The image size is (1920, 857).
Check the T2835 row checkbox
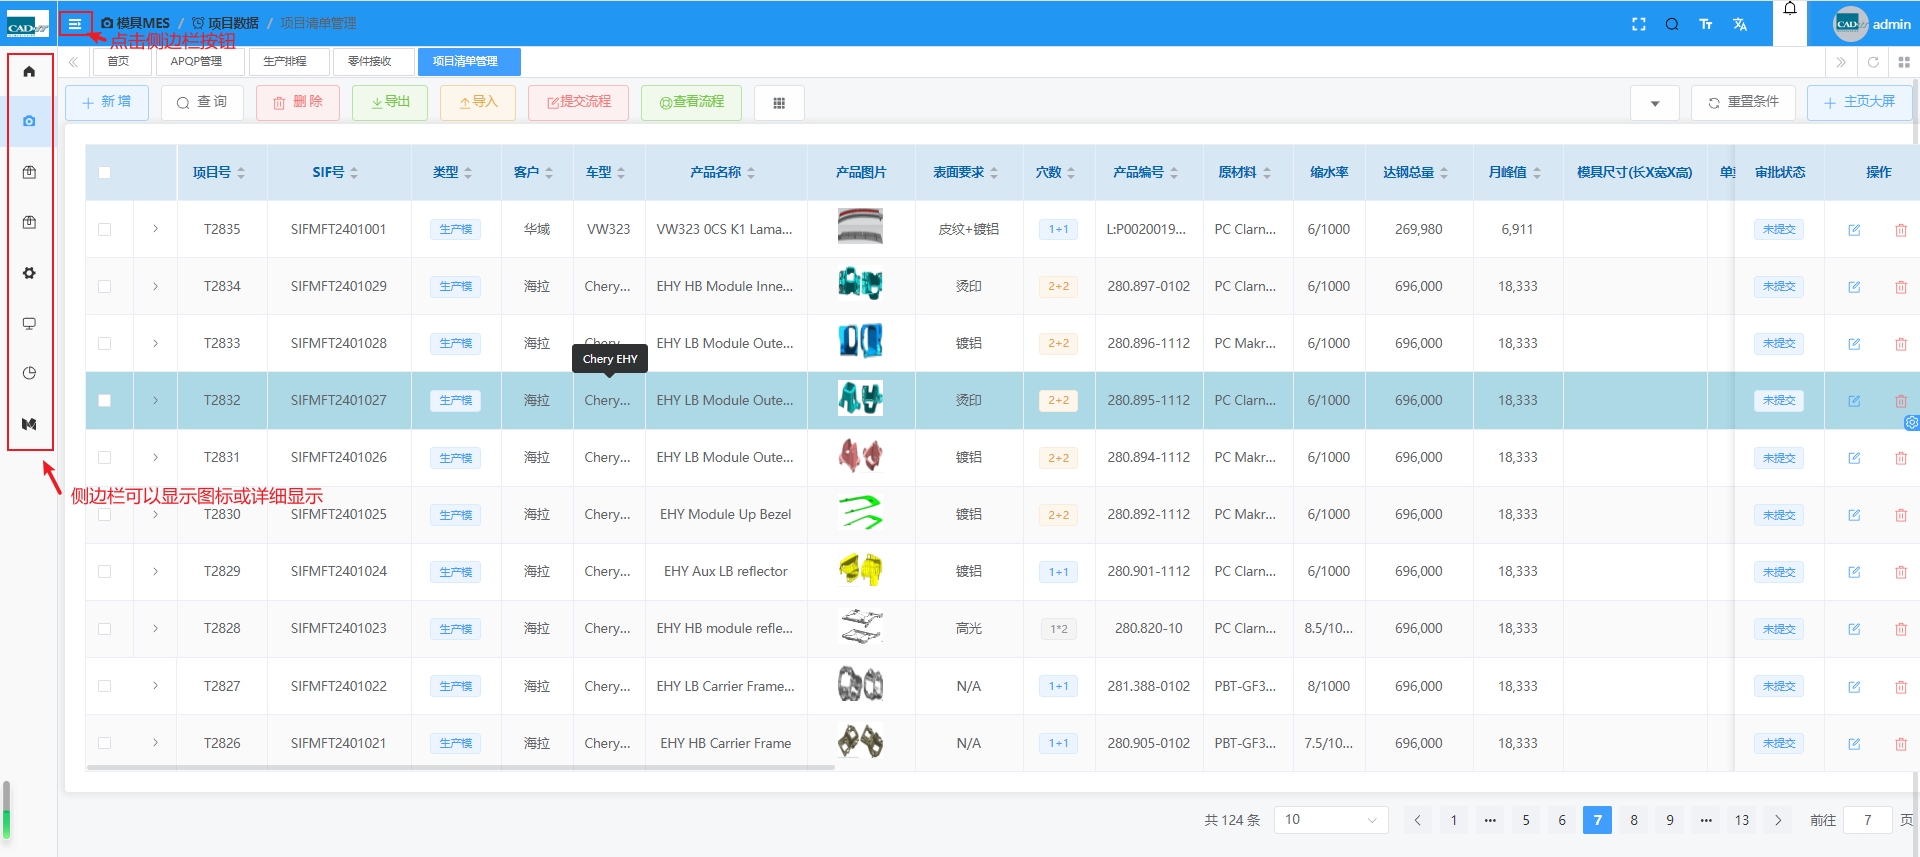[x=105, y=229]
